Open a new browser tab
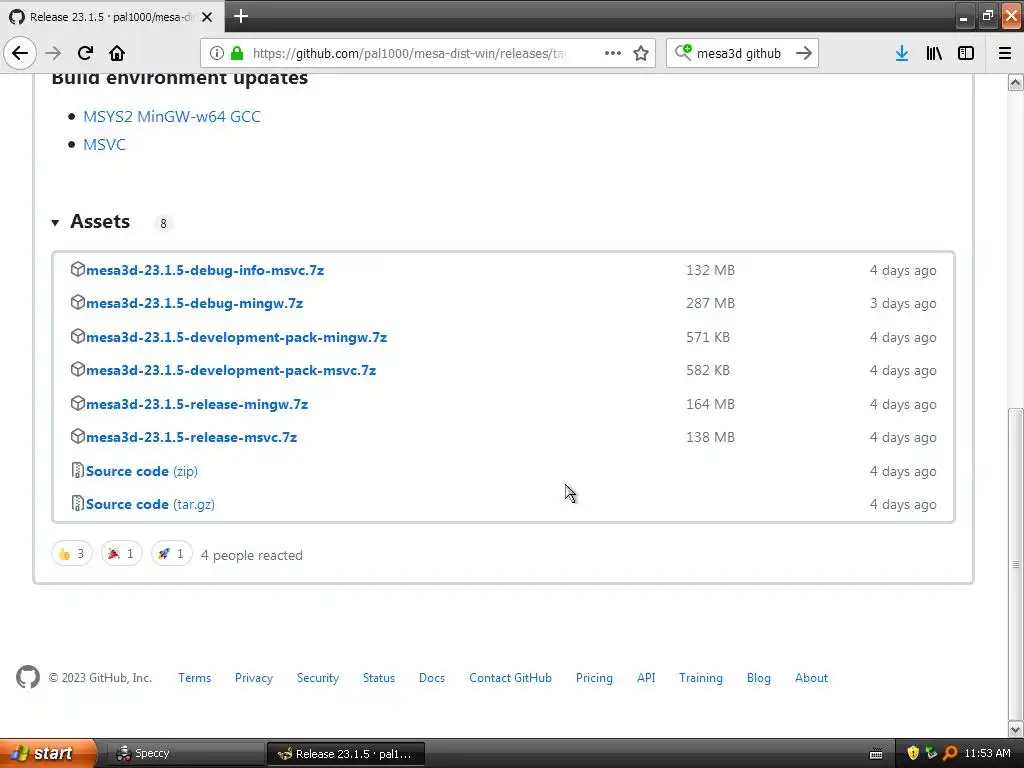This screenshot has height=768, width=1024. click(241, 16)
